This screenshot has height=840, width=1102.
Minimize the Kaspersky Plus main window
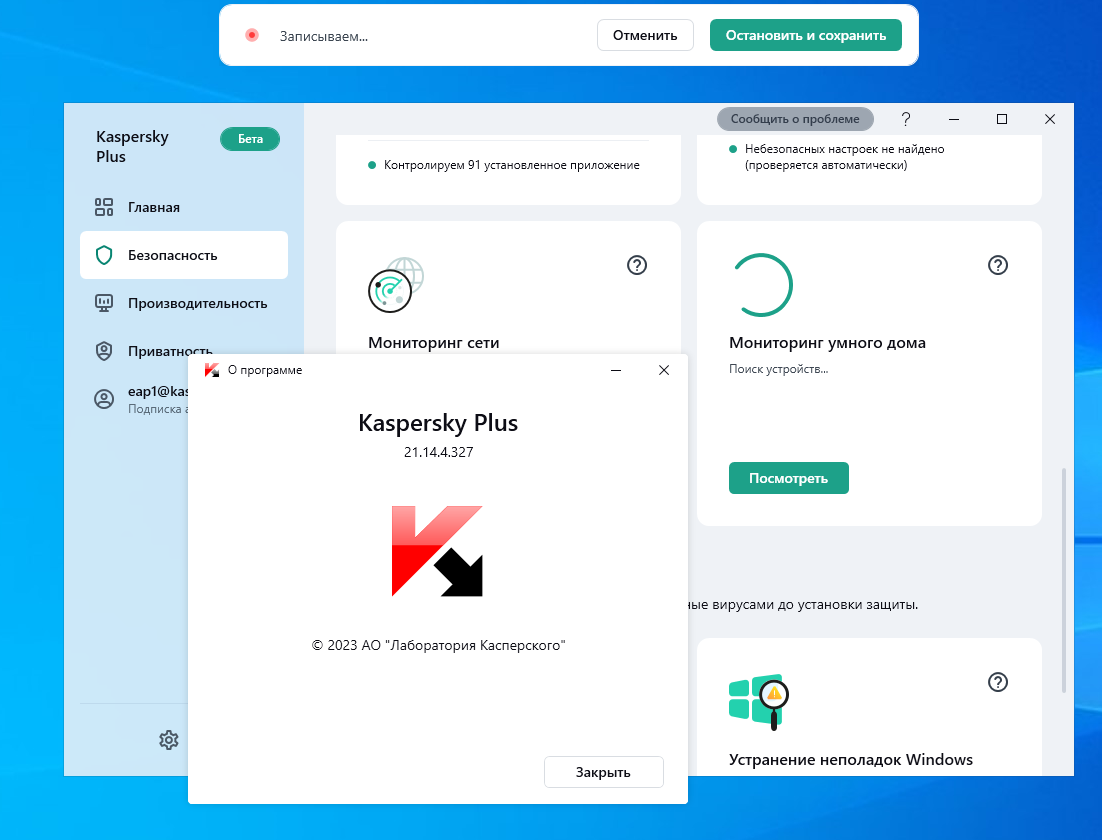point(954,119)
